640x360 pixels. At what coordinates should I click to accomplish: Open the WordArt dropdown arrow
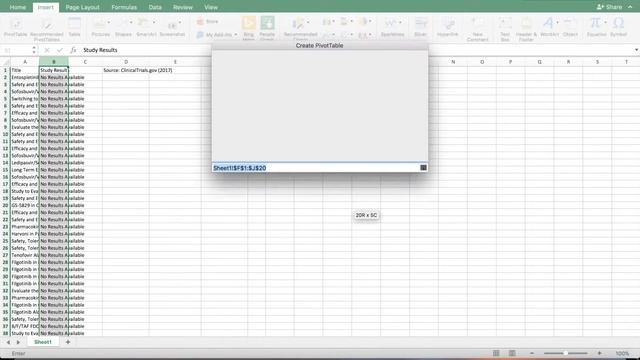click(558, 22)
